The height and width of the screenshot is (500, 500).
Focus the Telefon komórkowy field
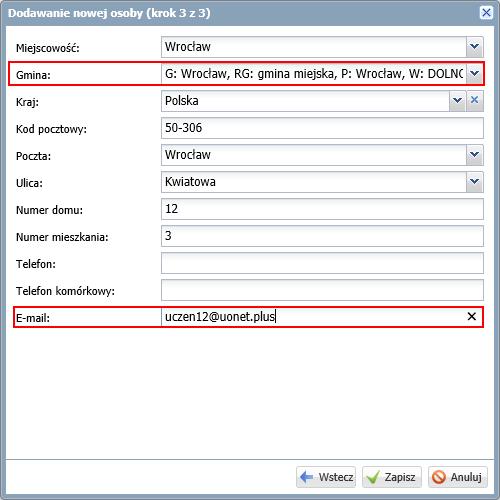coord(322,290)
